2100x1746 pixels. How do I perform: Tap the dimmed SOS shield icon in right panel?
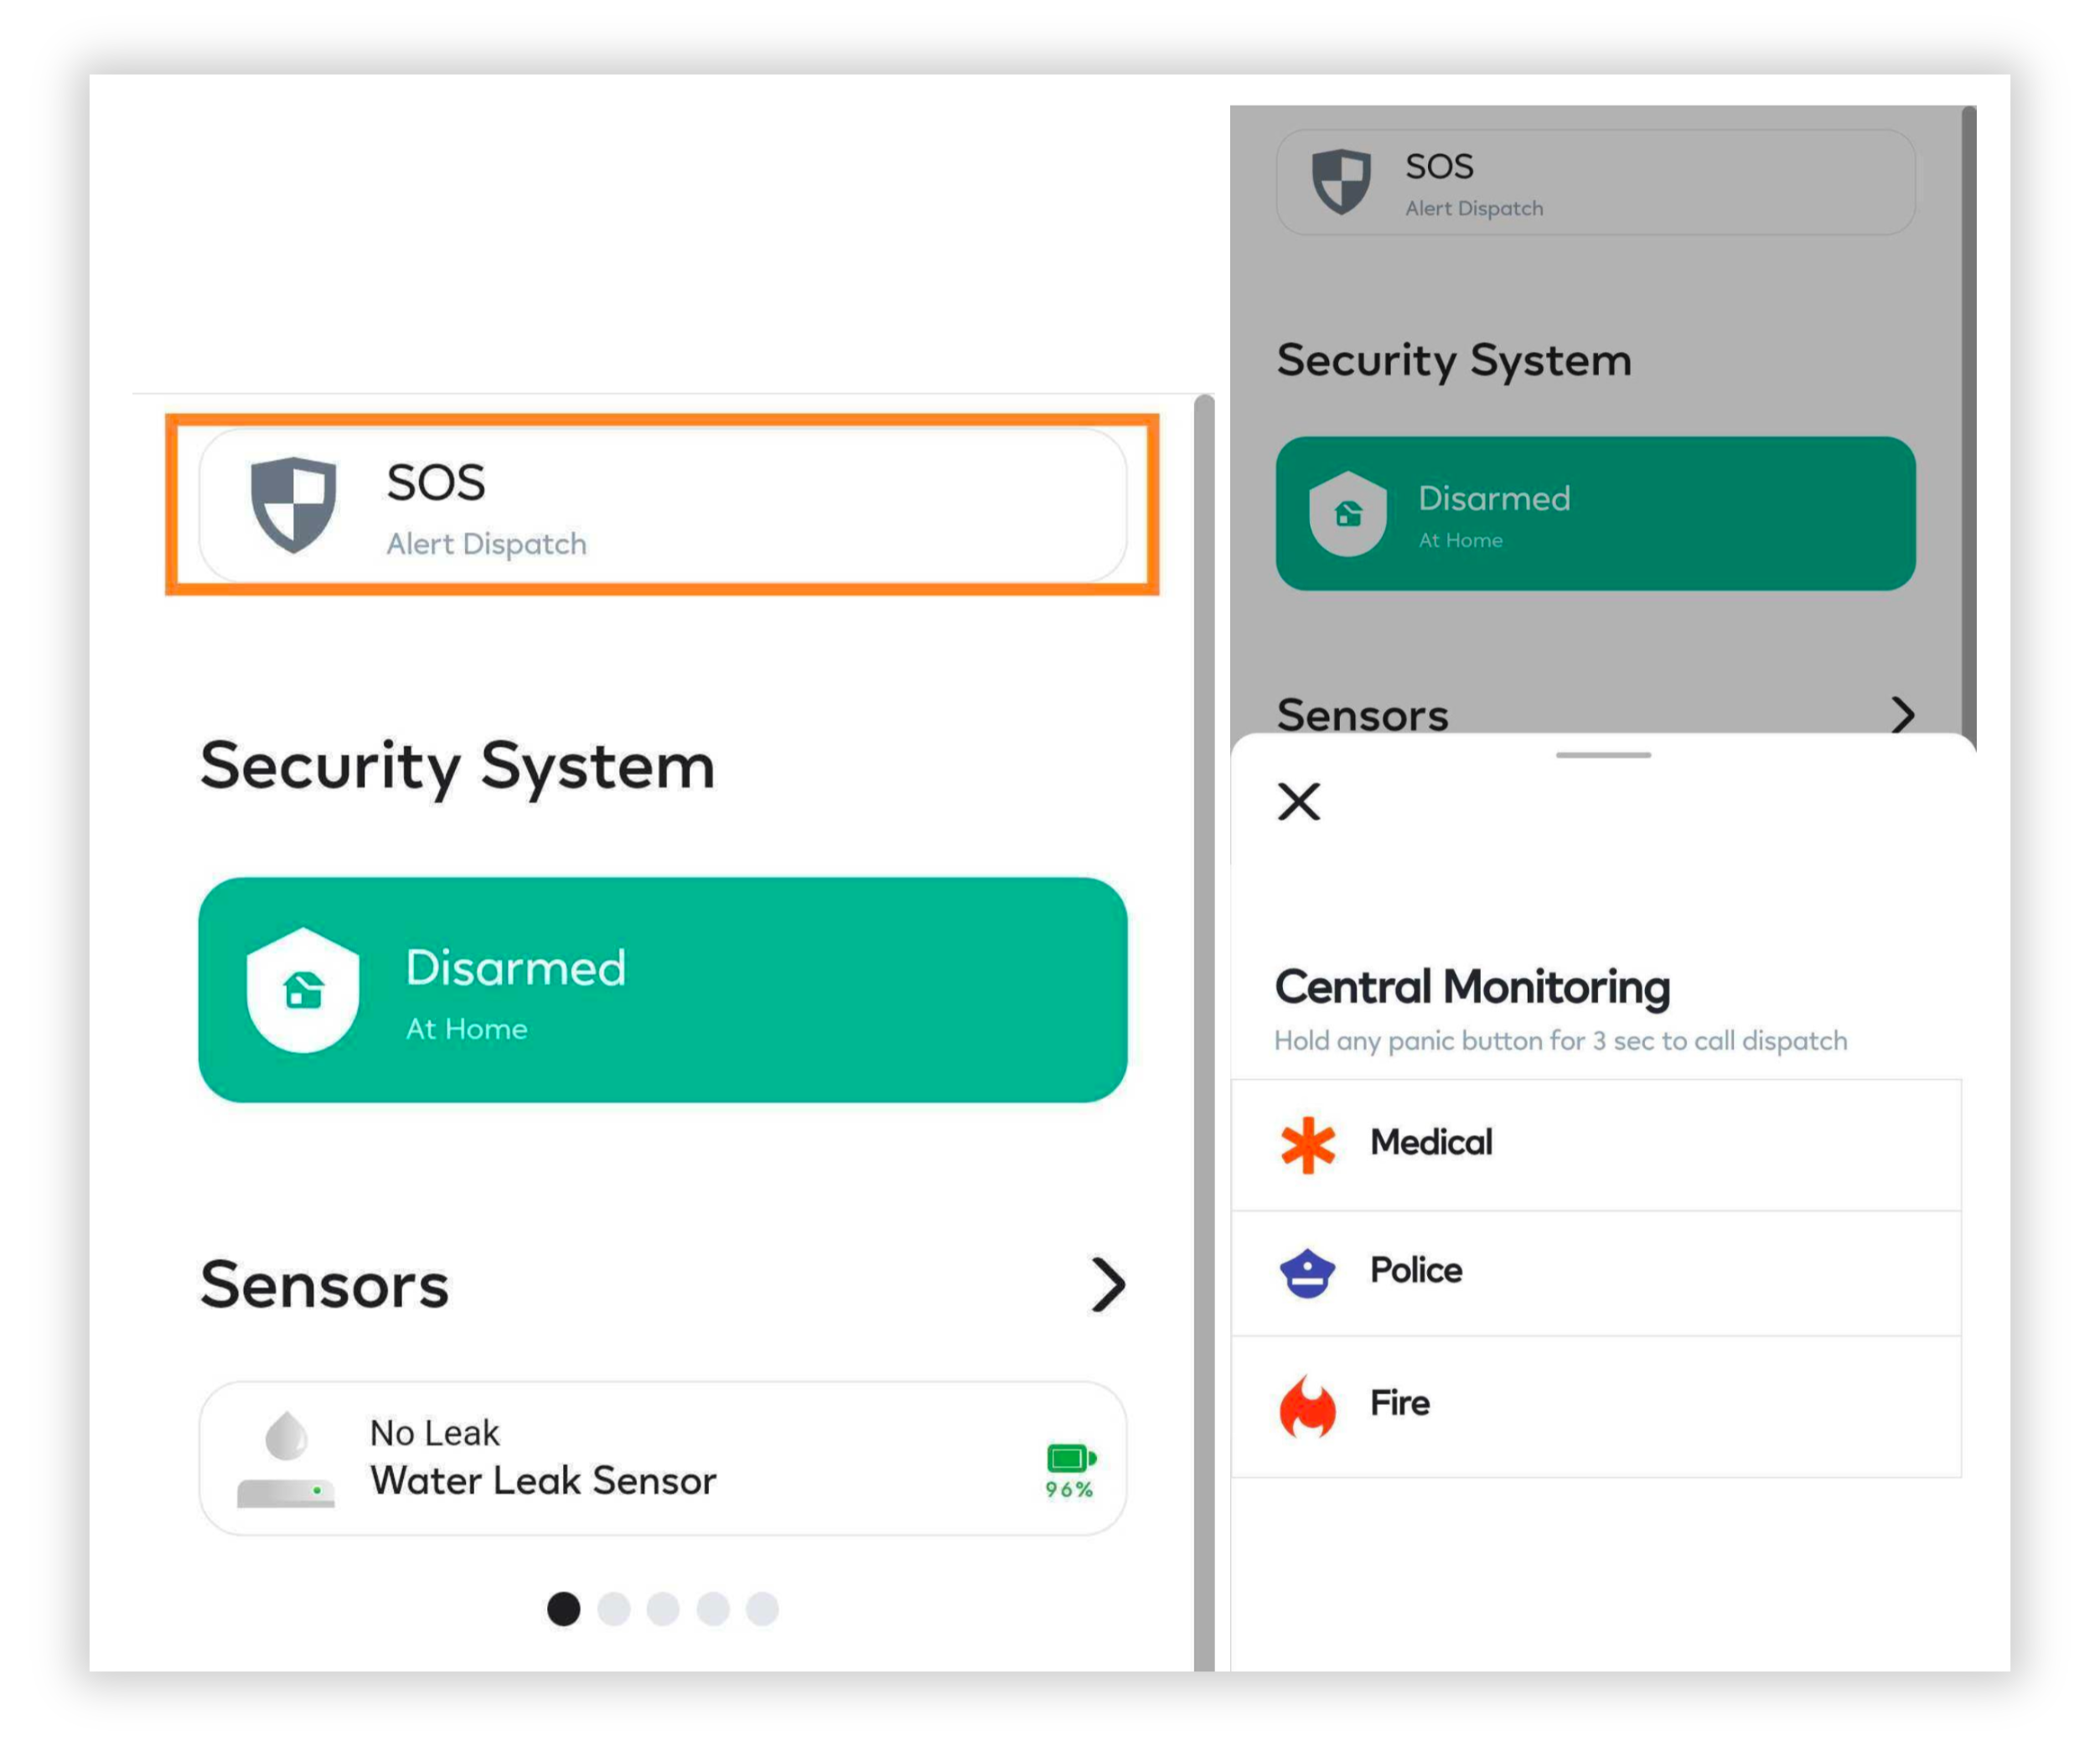[x=1341, y=182]
